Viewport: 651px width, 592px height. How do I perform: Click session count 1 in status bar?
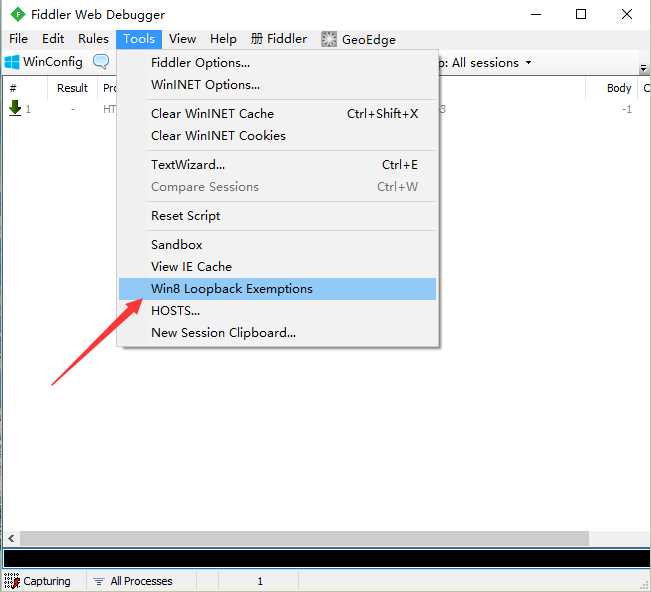259,581
